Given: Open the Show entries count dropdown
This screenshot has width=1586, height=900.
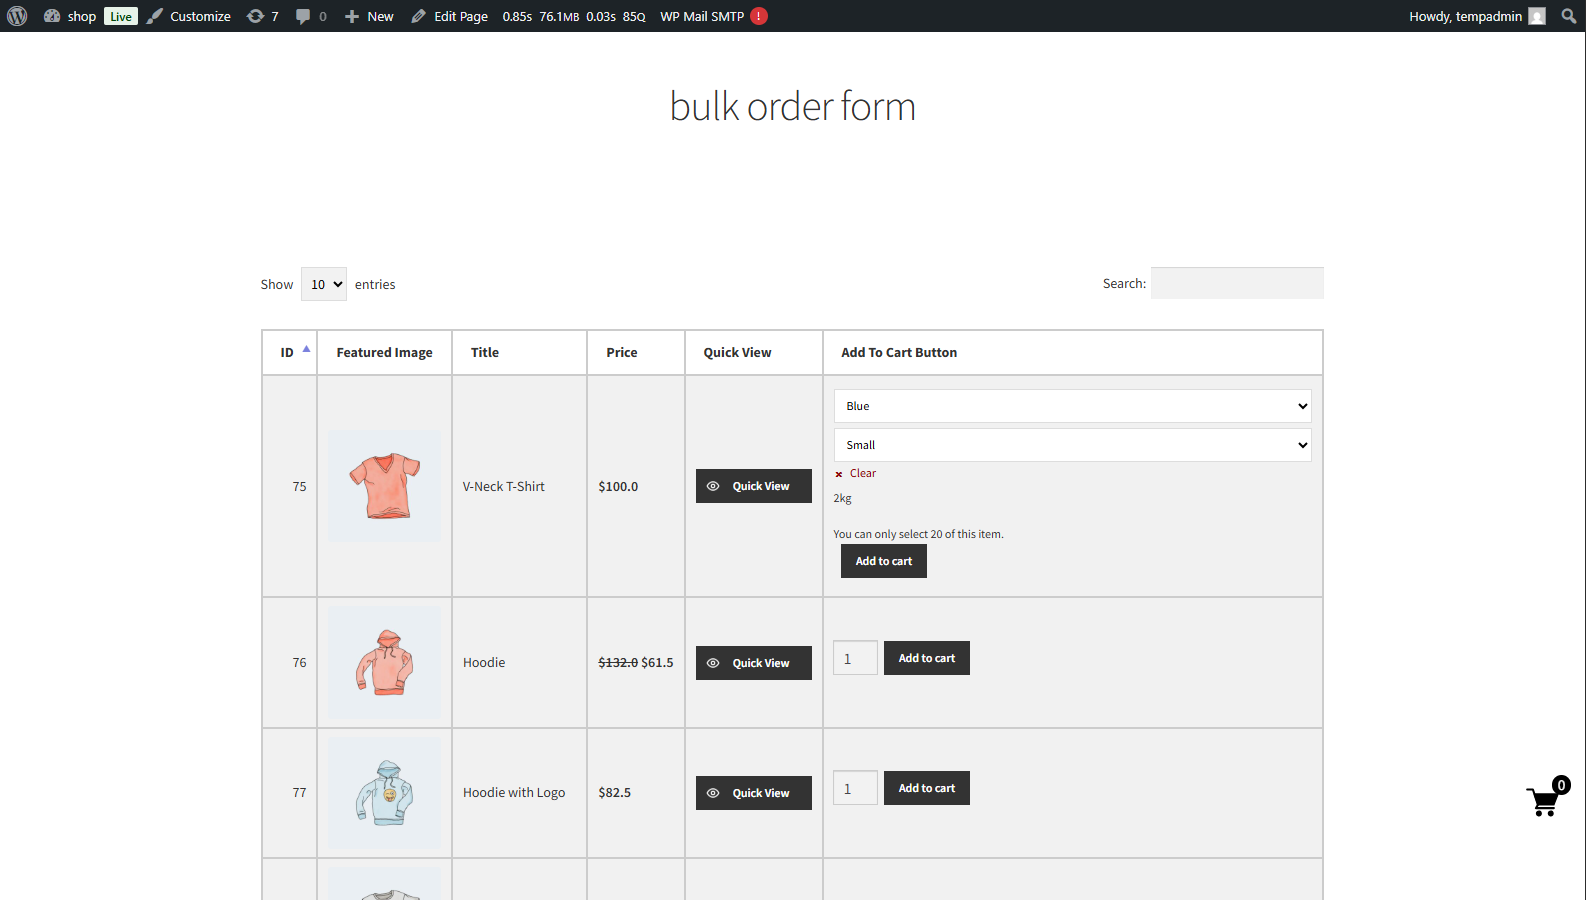Looking at the screenshot, I should point(324,284).
